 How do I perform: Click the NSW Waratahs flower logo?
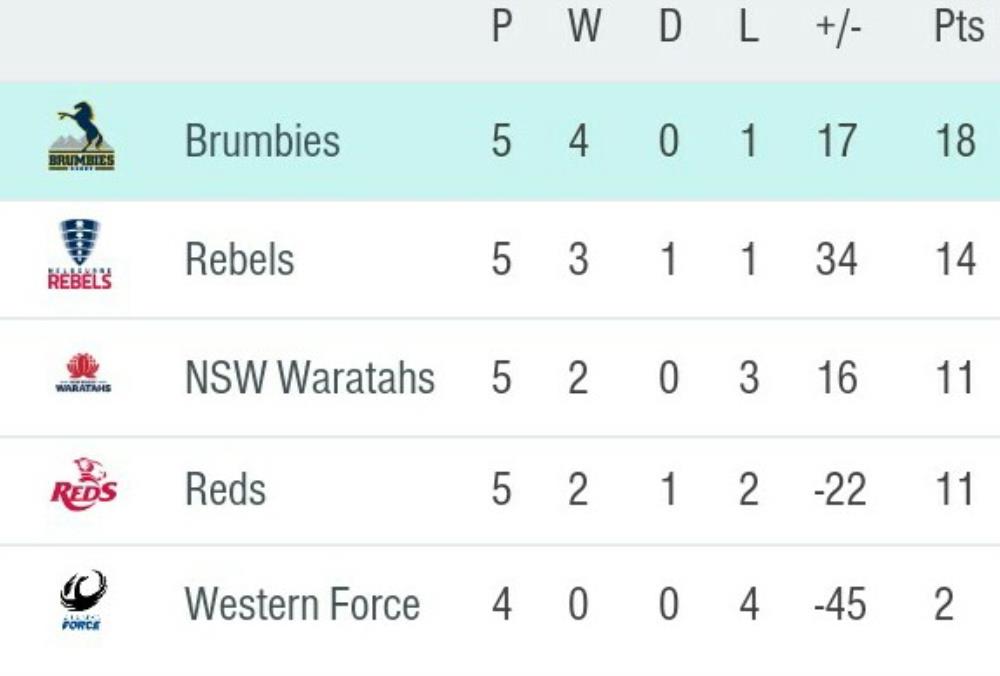(x=83, y=374)
